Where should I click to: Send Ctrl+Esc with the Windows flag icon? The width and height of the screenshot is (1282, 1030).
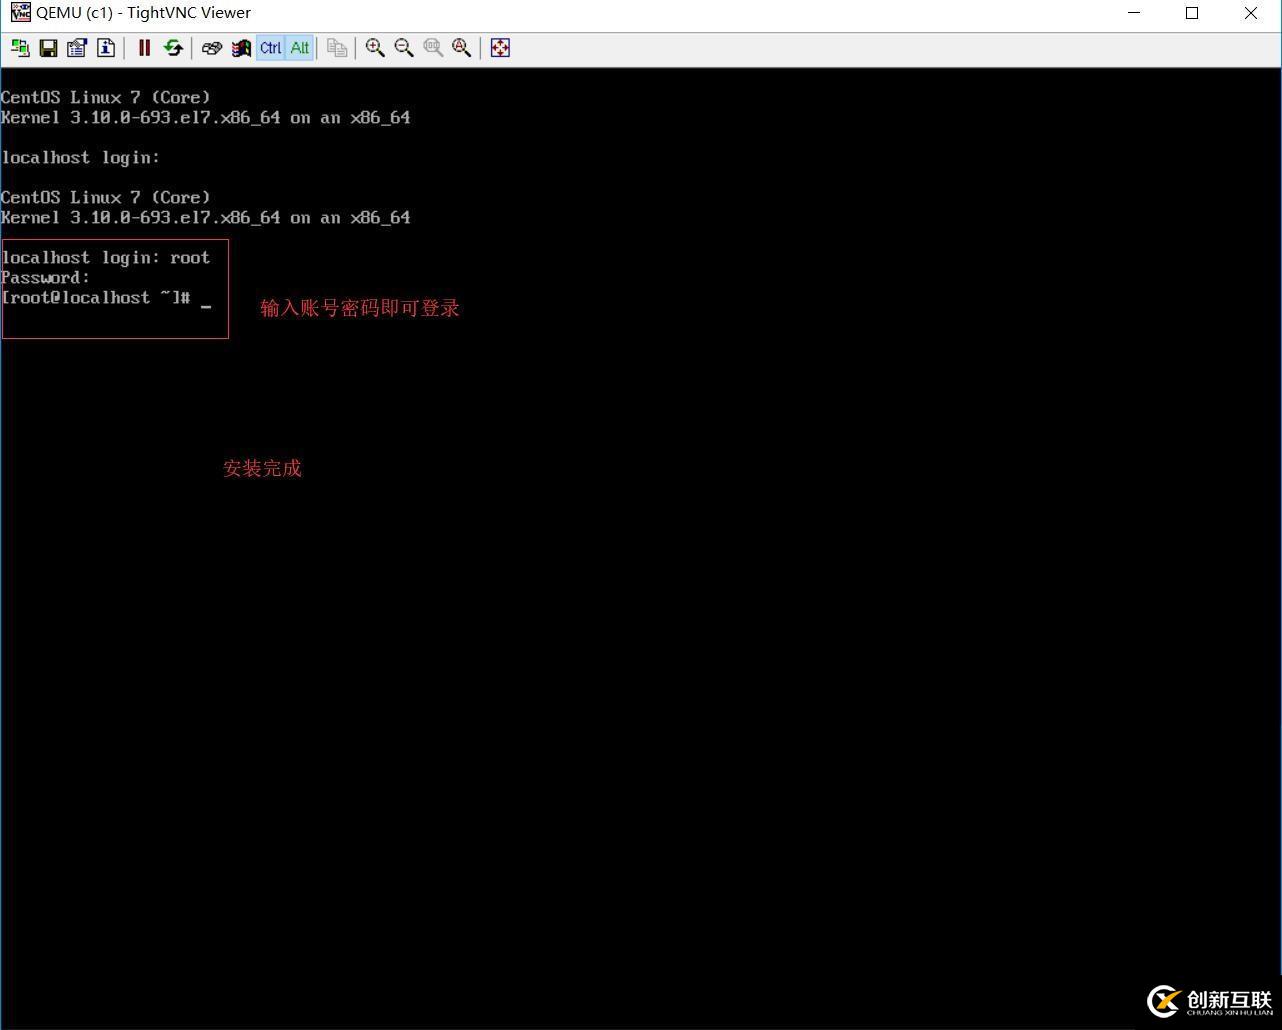(241, 48)
